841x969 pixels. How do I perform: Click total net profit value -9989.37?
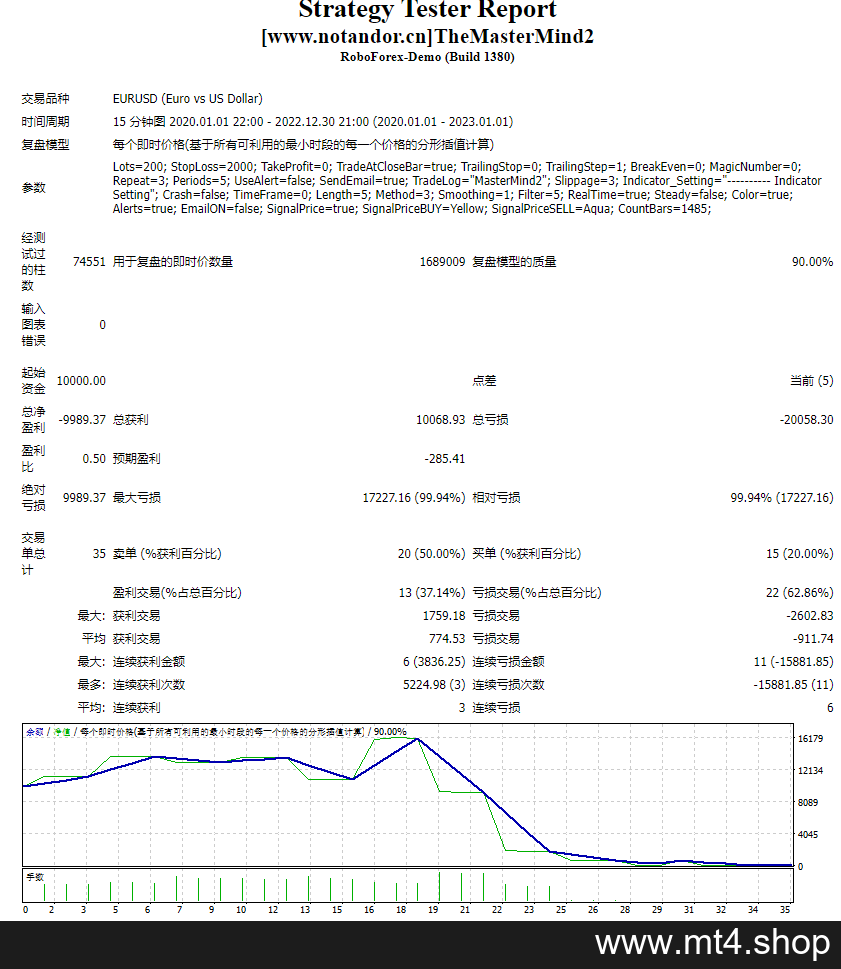[x=82, y=420]
